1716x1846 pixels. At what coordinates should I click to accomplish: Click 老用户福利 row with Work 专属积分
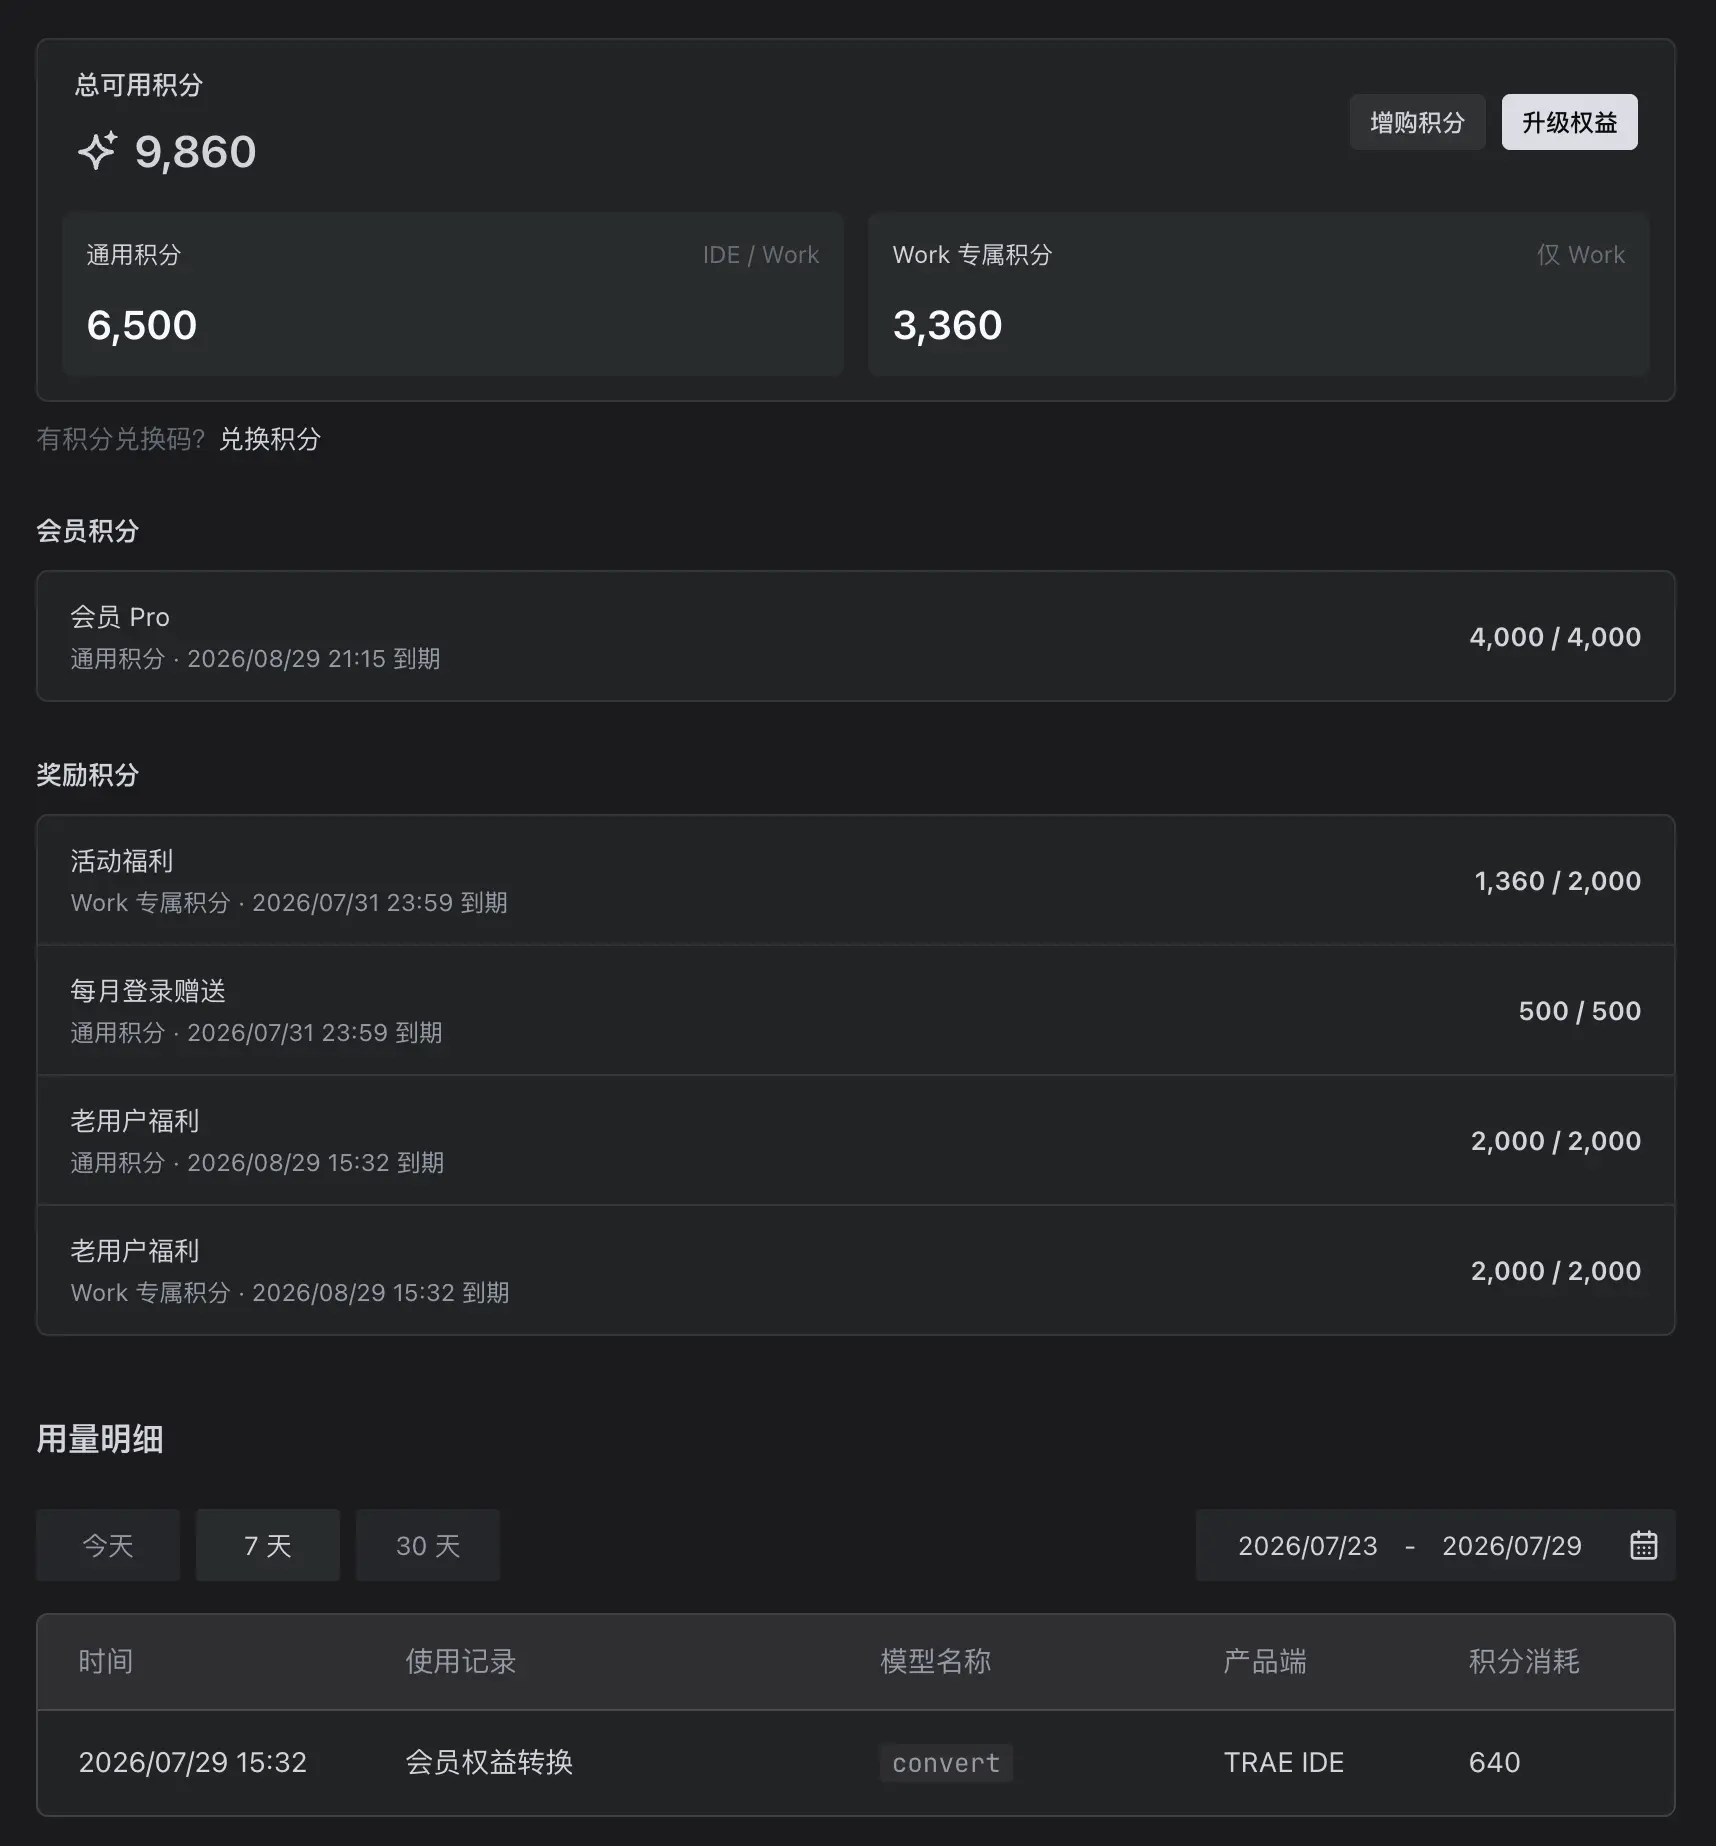(x=856, y=1270)
